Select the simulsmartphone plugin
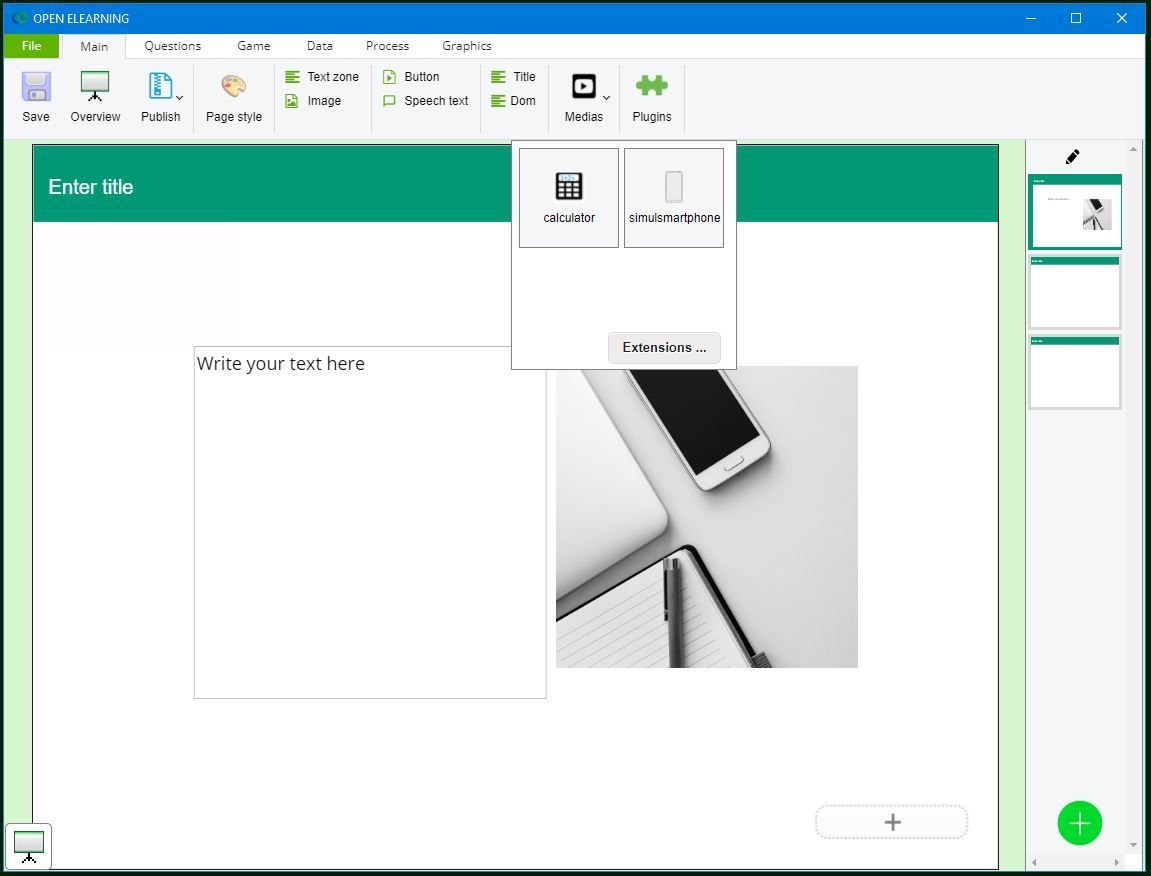1151x876 pixels. point(674,197)
